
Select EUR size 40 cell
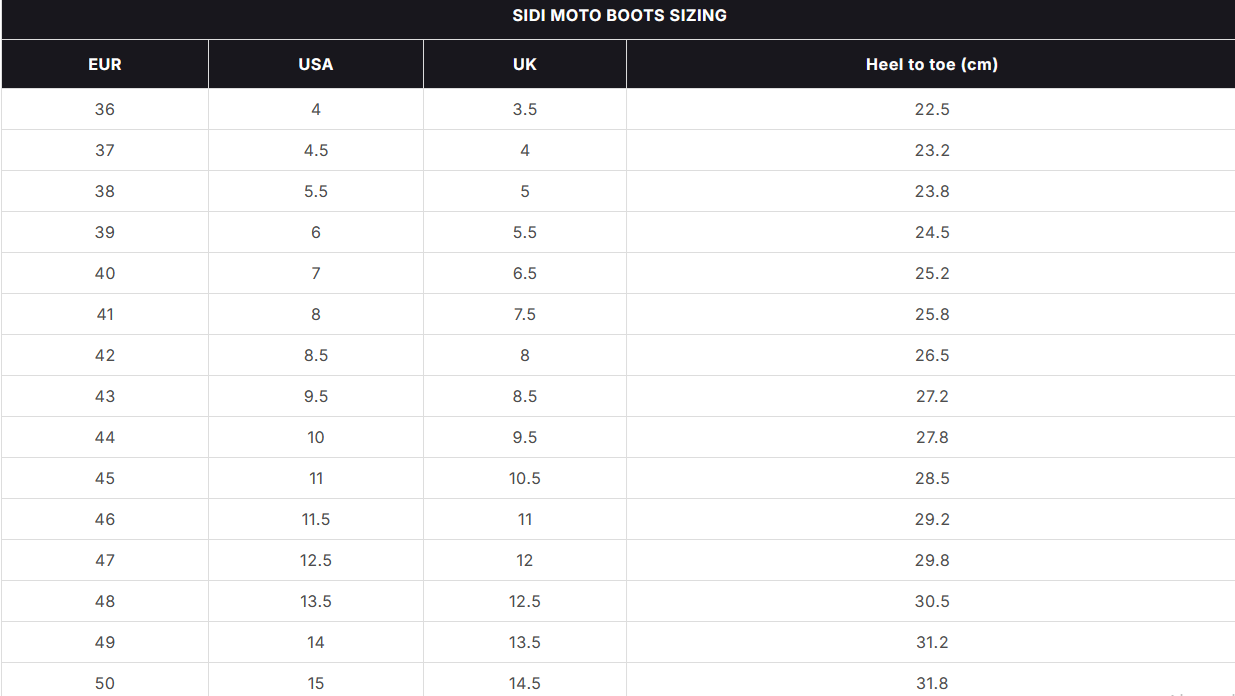pyautogui.click(x=105, y=273)
